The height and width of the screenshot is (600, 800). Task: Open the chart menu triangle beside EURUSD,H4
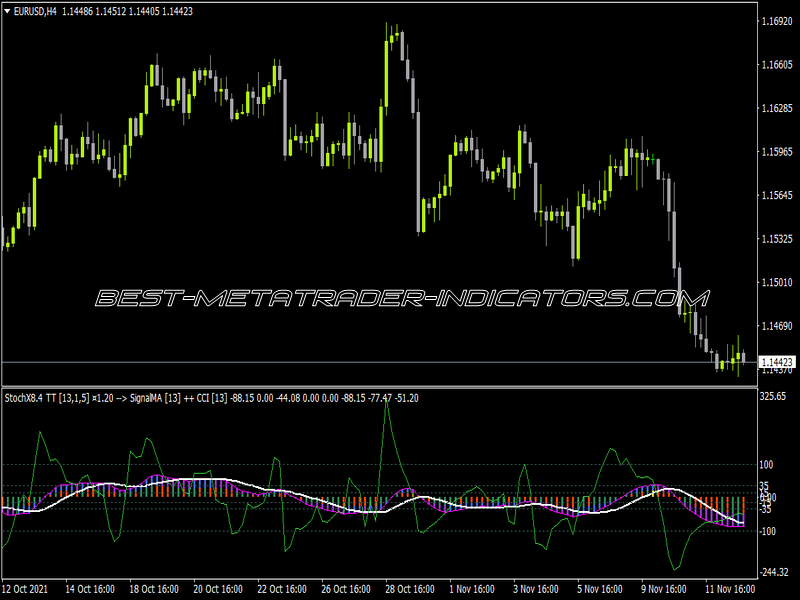click(7, 11)
